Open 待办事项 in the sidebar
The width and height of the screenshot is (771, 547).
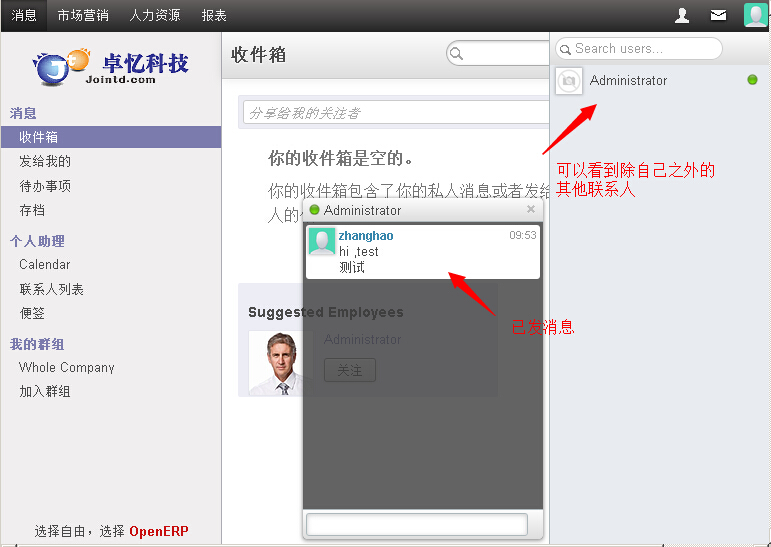pyautogui.click(x=45, y=186)
